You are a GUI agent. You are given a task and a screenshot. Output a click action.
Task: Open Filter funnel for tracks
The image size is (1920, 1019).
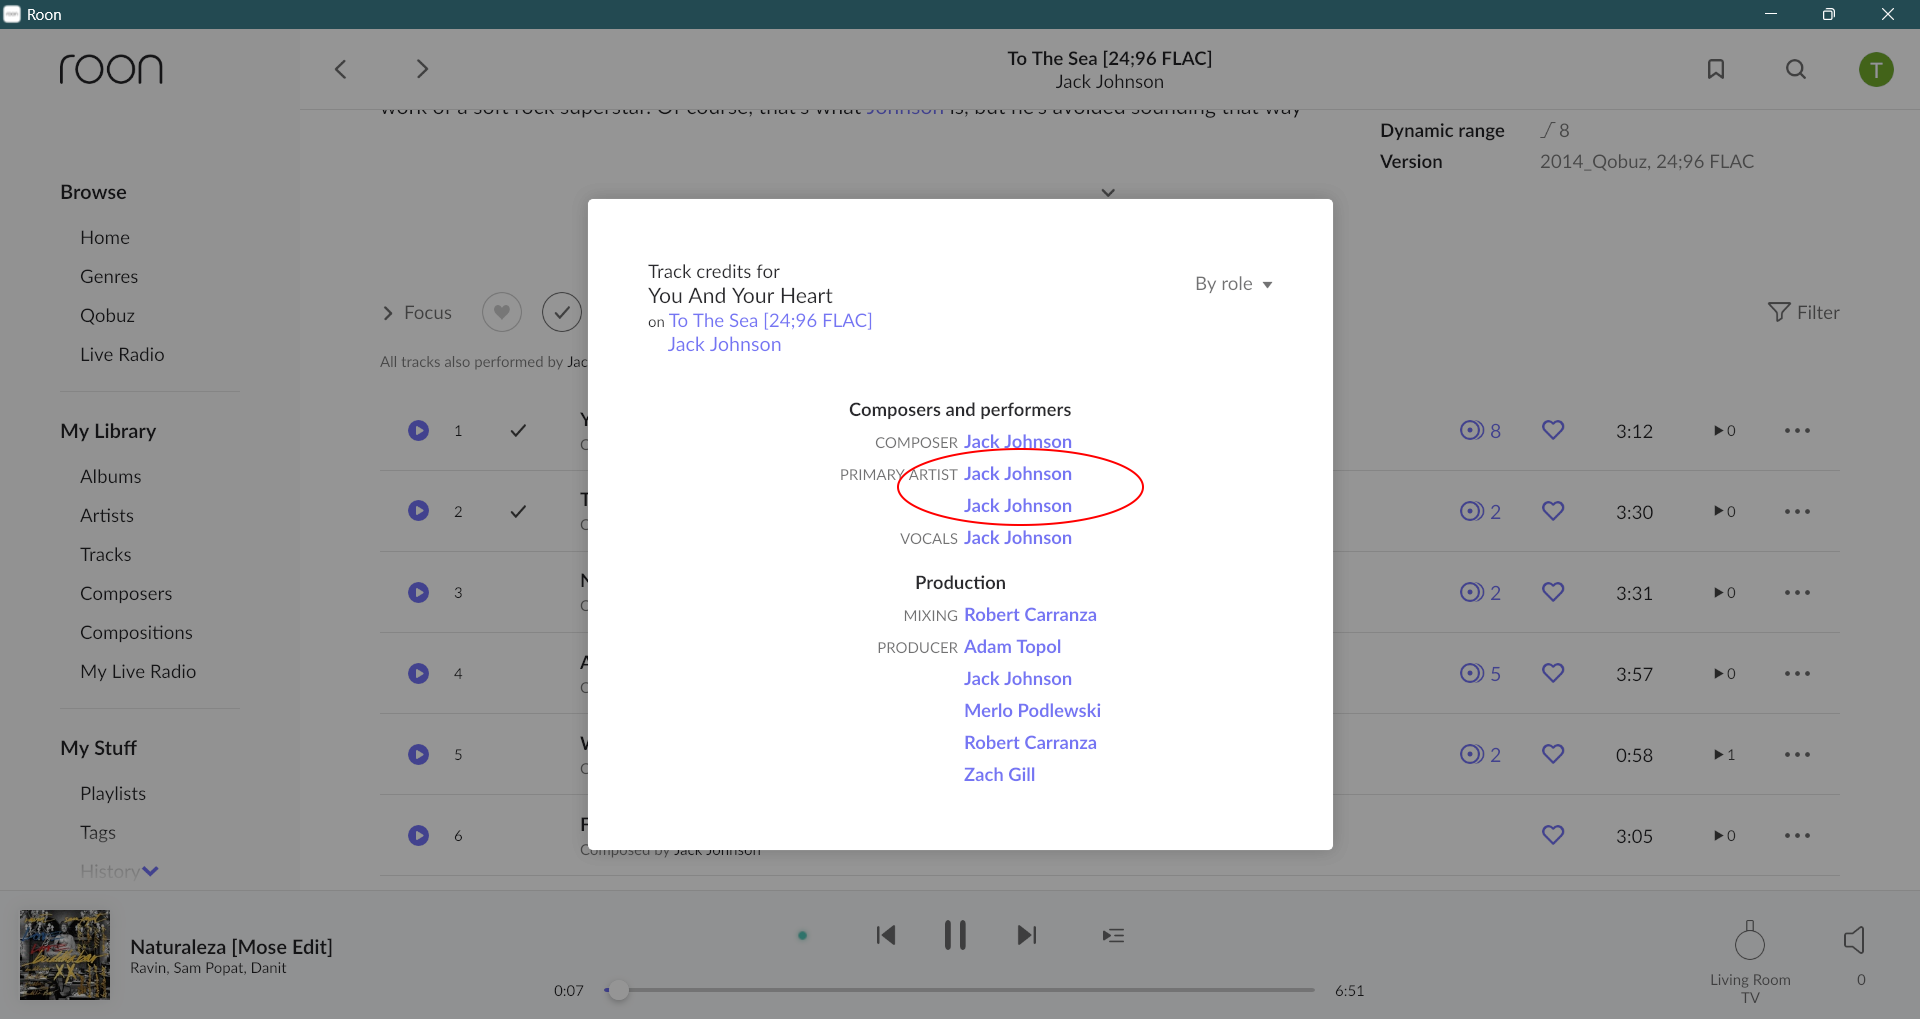pos(1803,312)
